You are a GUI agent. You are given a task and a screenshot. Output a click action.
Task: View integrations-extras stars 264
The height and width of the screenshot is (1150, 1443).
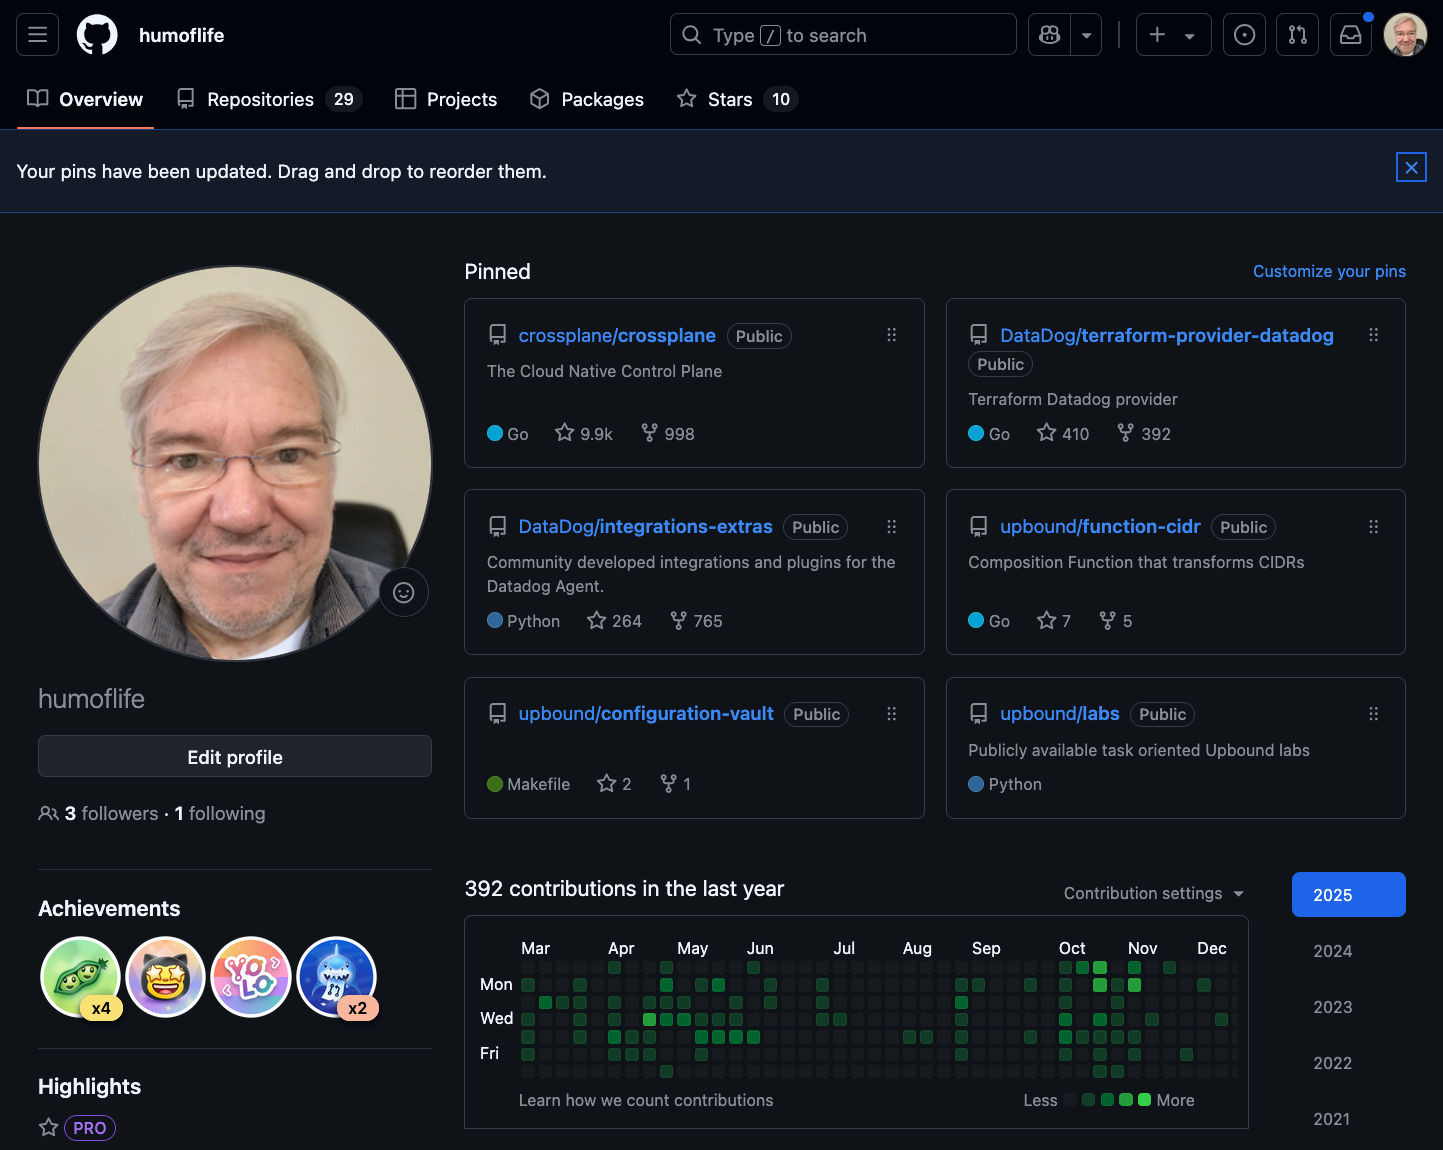coord(614,620)
